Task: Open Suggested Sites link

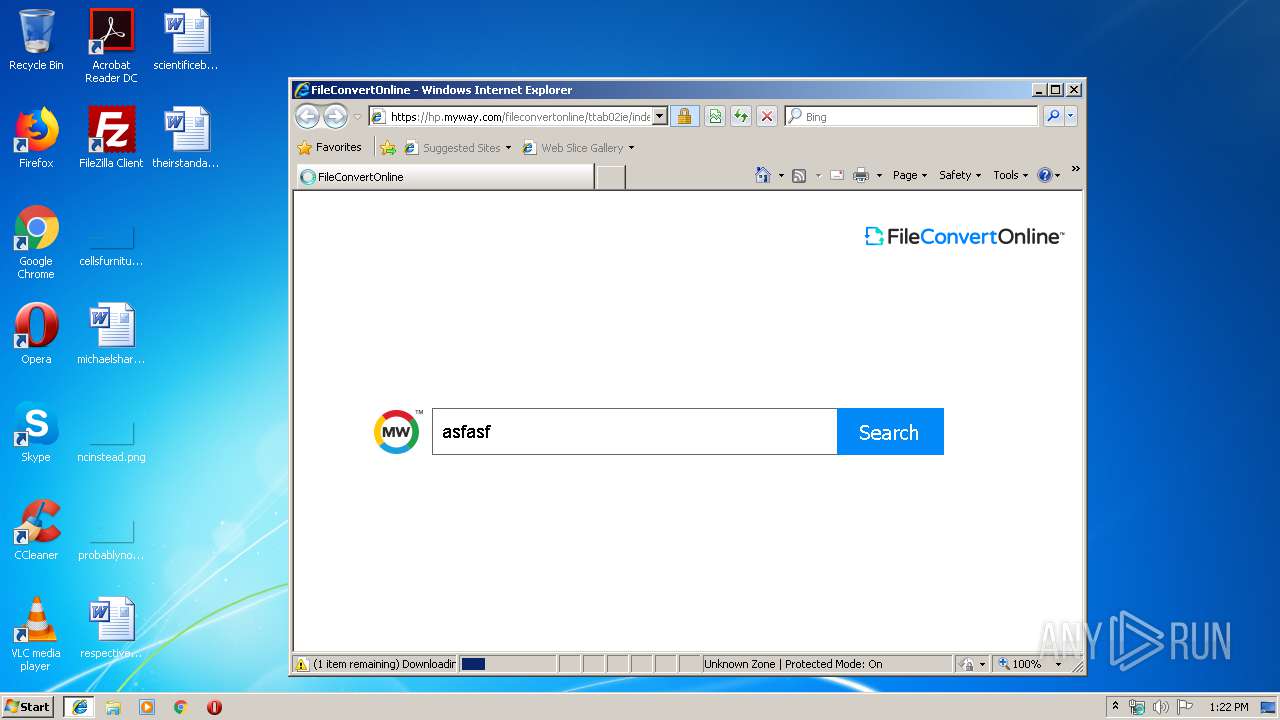Action: click(x=457, y=148)
